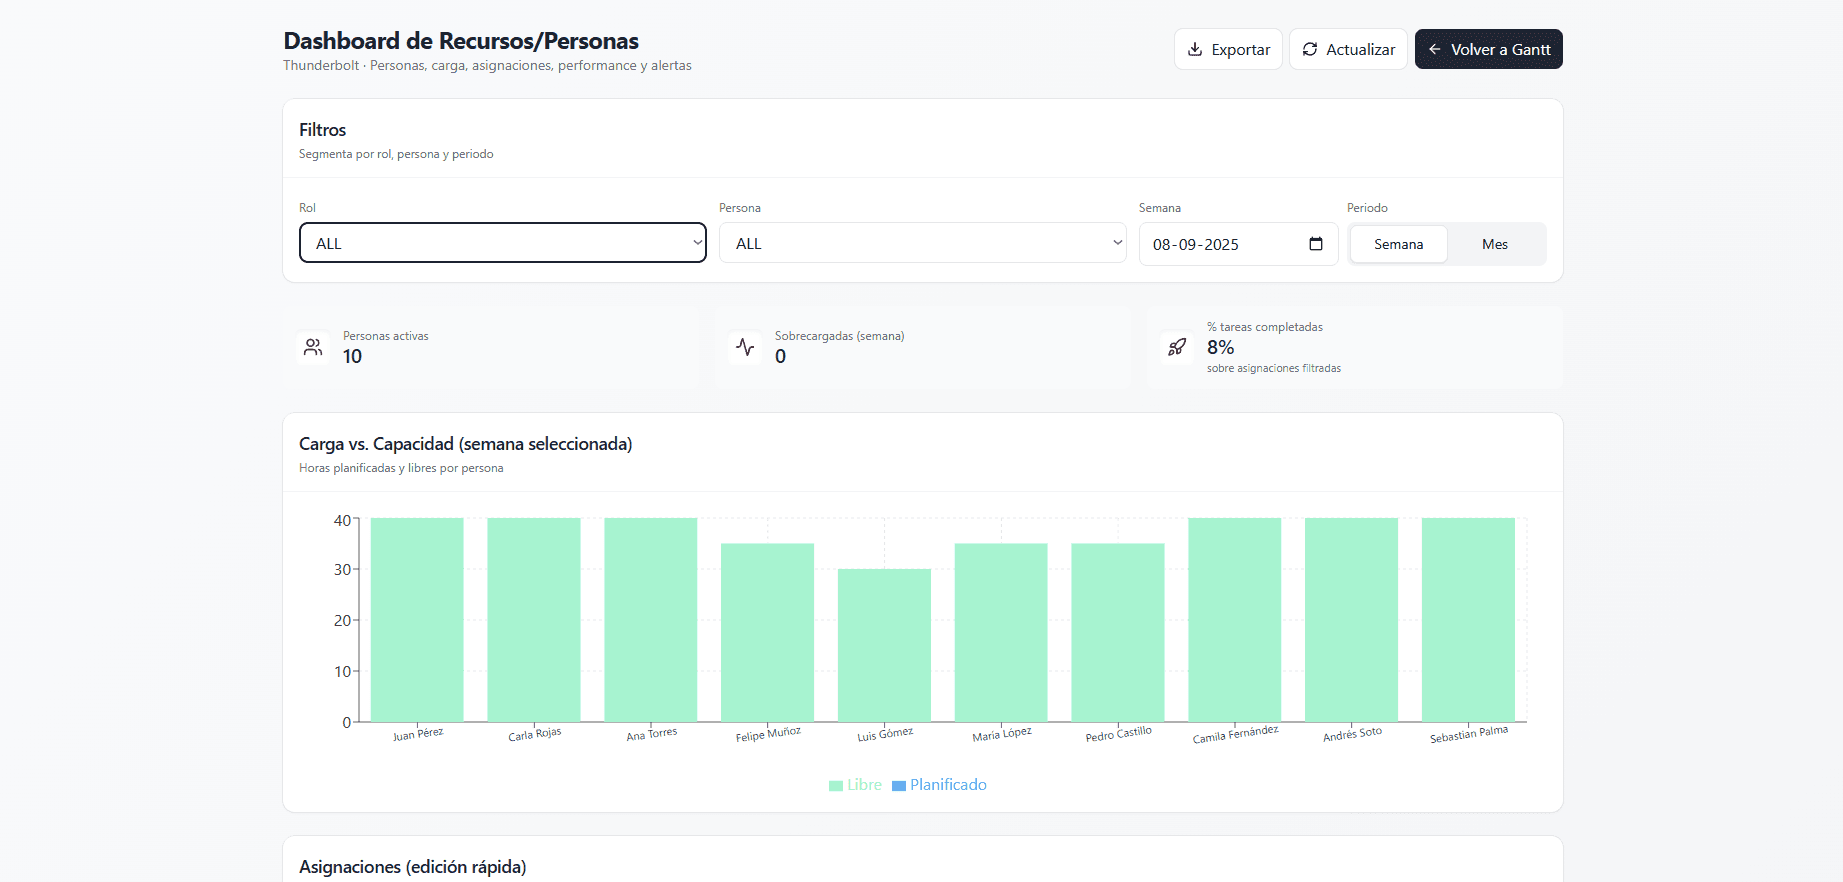Click Sebastian Palma's bar in the chart
Screen dimensions: 1843x882
(1468, 619)
